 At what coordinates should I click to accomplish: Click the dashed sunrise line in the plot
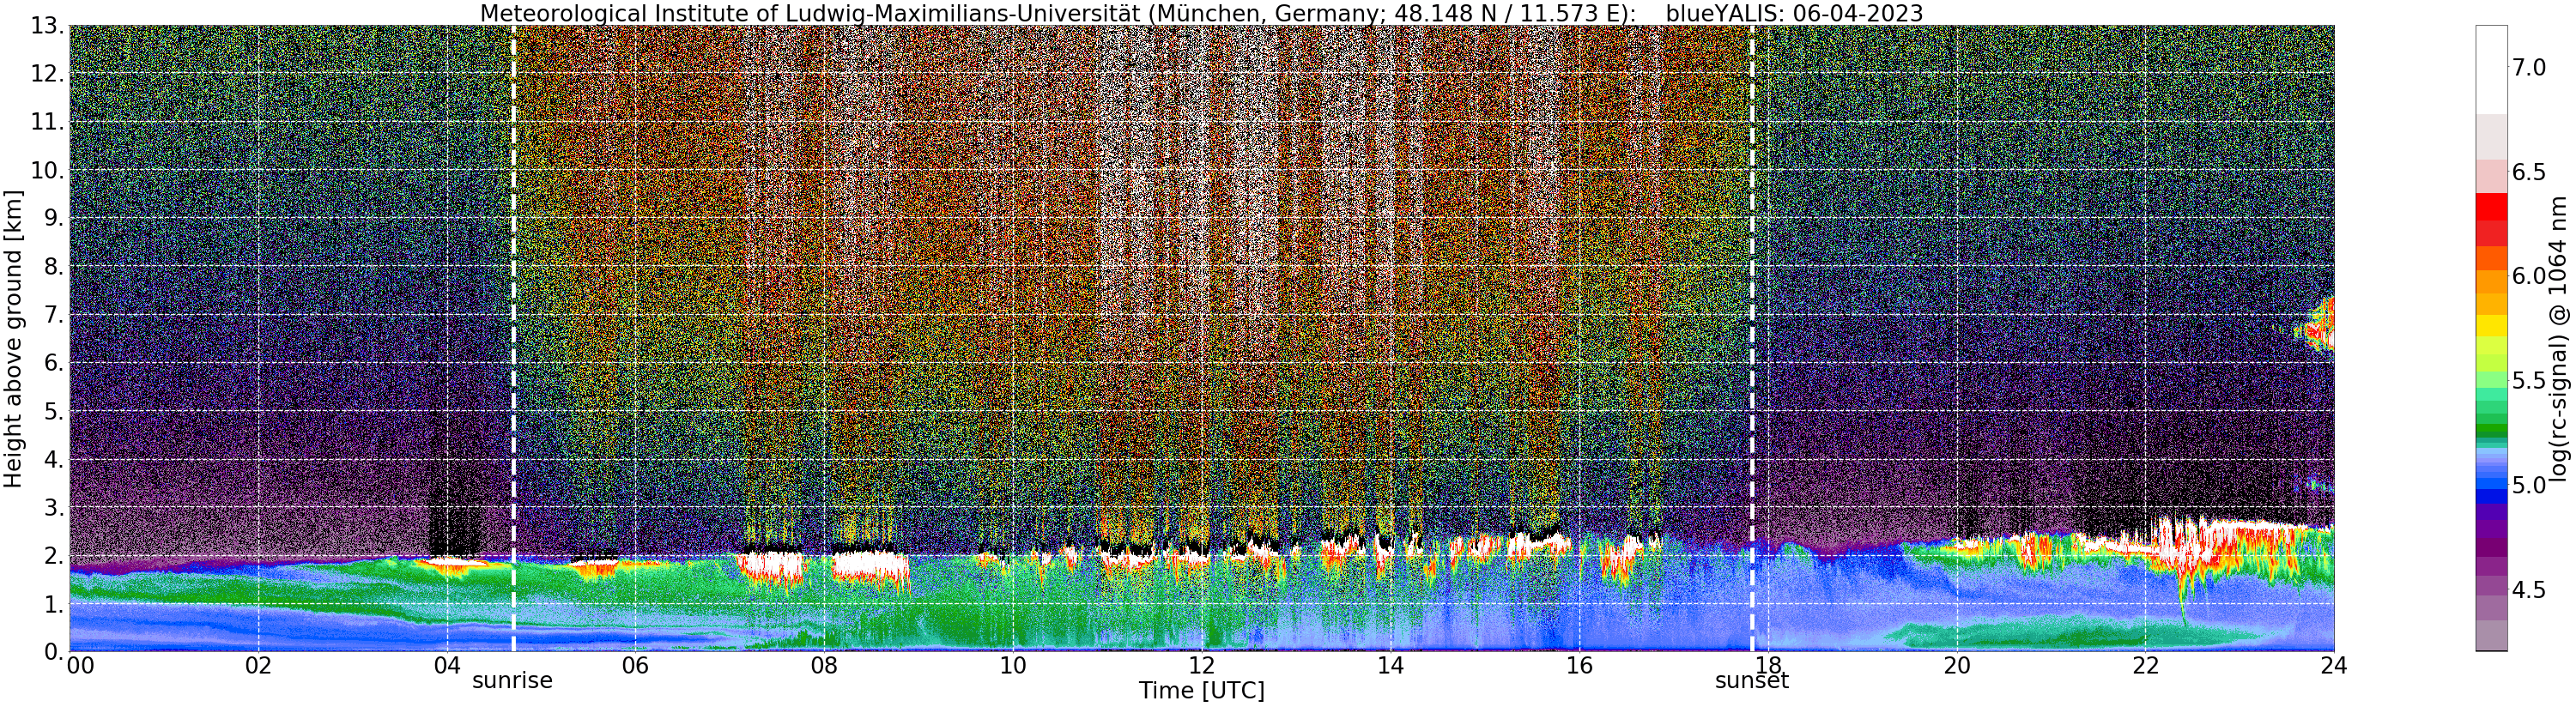513,338
